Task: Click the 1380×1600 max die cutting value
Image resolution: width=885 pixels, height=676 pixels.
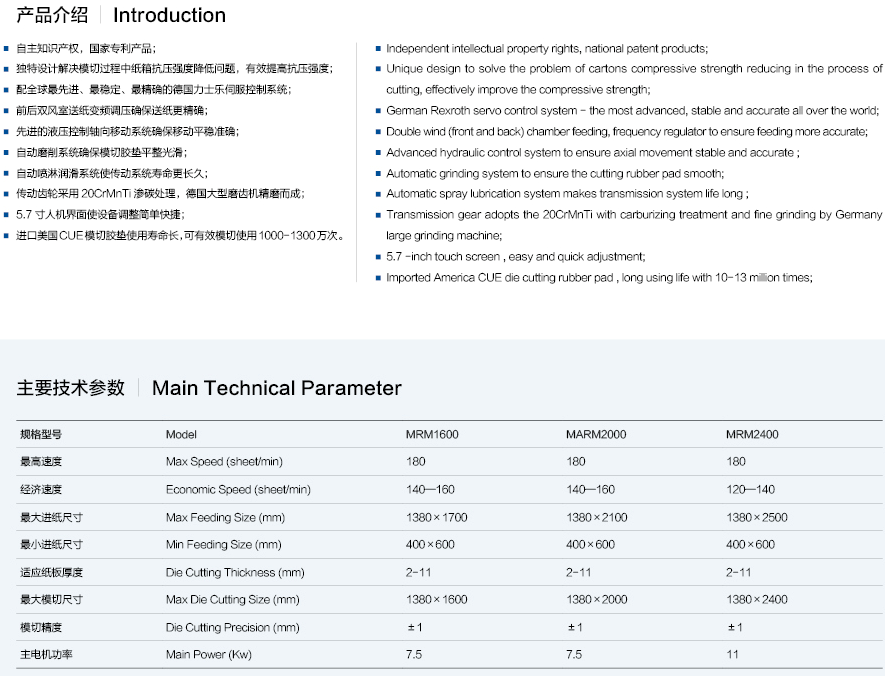Action: (436, 600)
